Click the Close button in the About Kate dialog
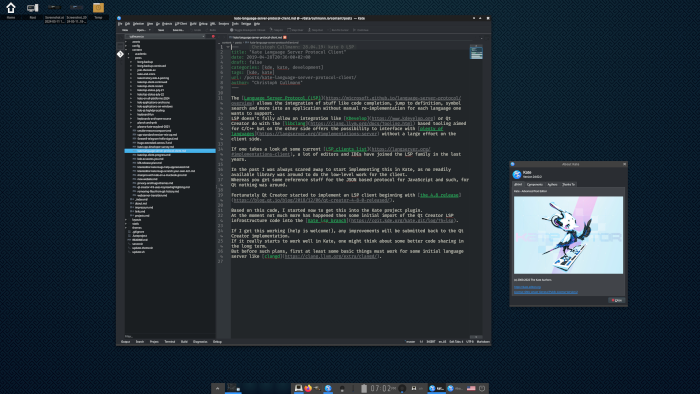The width and height of the screenshot is (700, 394). coord(617,300)
